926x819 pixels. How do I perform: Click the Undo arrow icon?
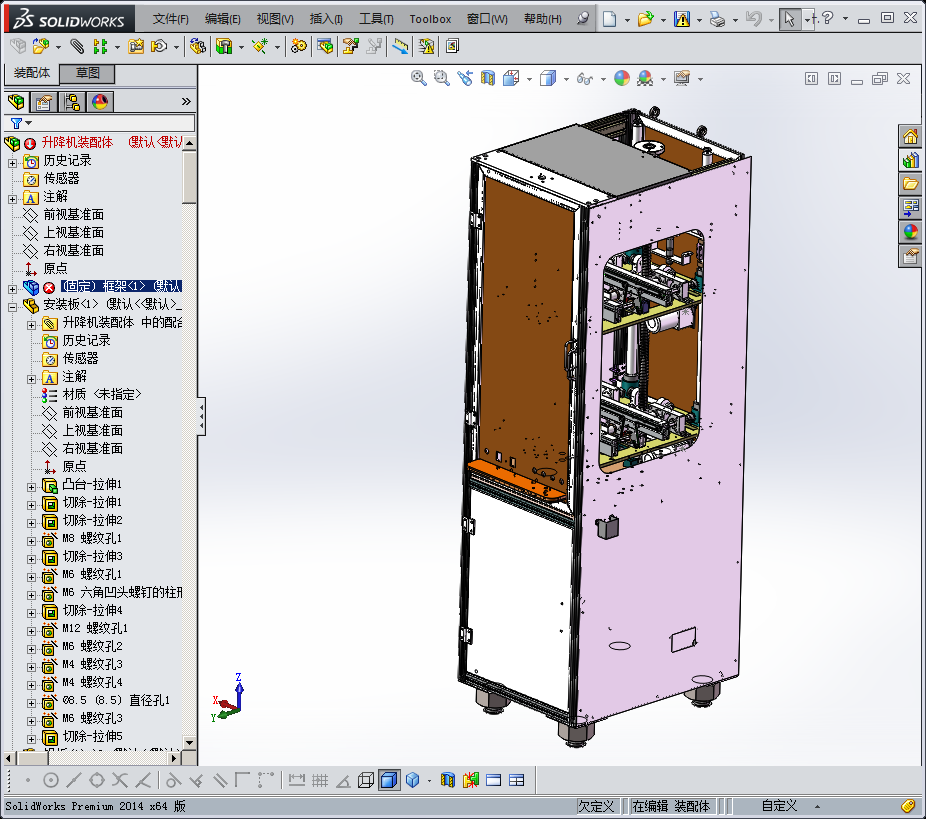click(754, 19)
